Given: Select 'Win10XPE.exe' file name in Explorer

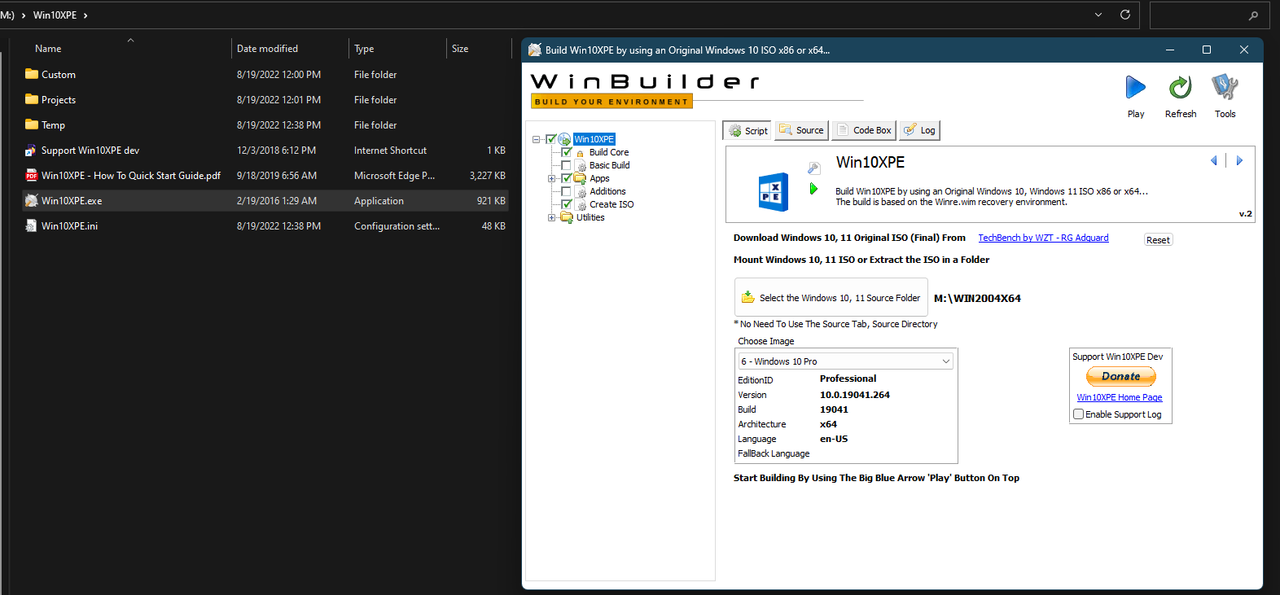Looking at the screenshot, I should click(72, 200).
